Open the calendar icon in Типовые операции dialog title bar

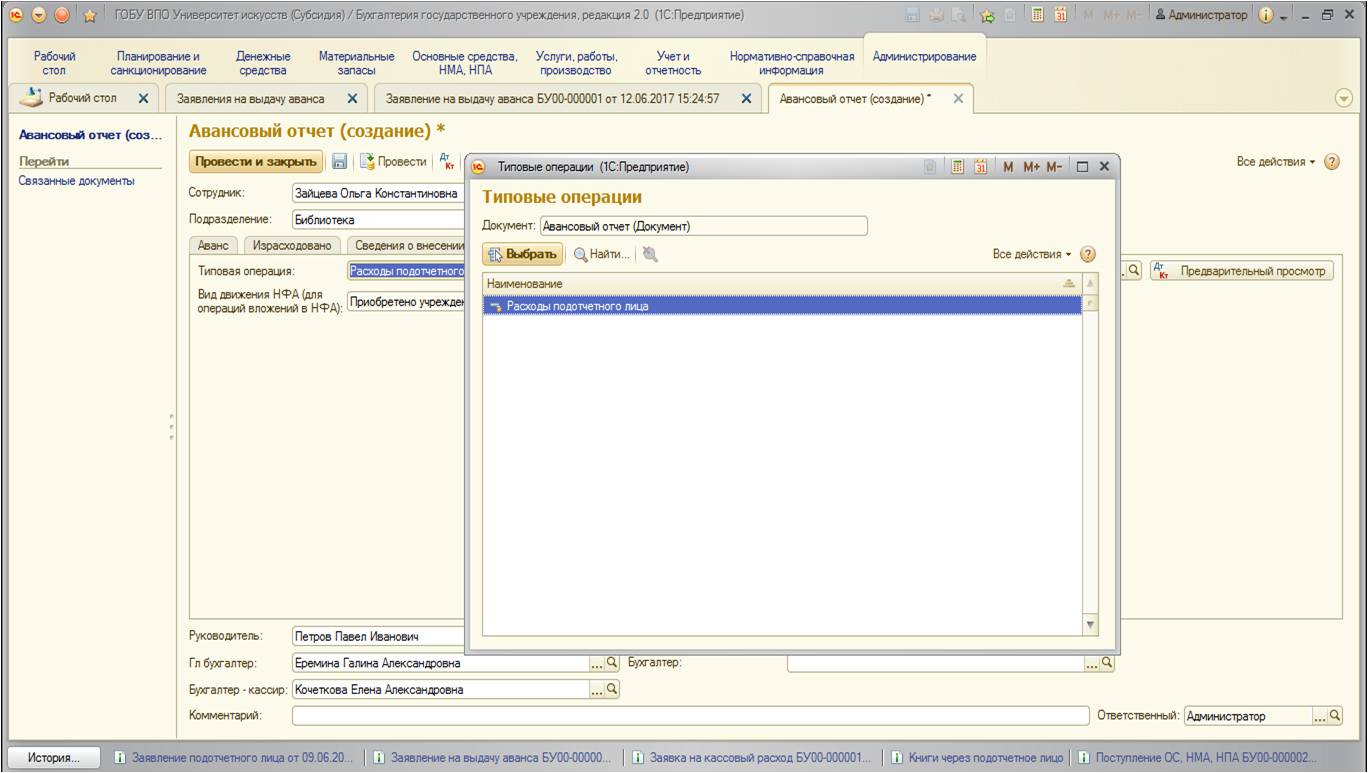[981, 167]
